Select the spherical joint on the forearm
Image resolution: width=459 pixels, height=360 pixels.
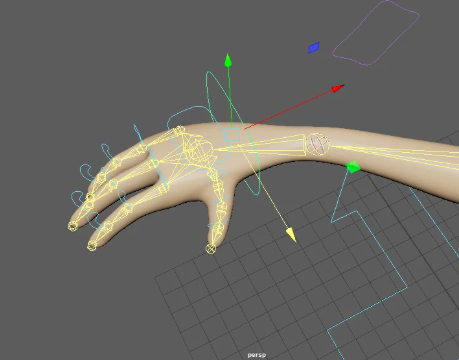318,144
